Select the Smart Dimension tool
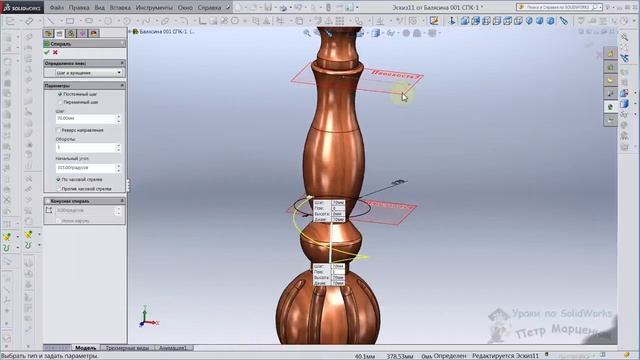The image size is (640, 360). (x=29, y=21)
